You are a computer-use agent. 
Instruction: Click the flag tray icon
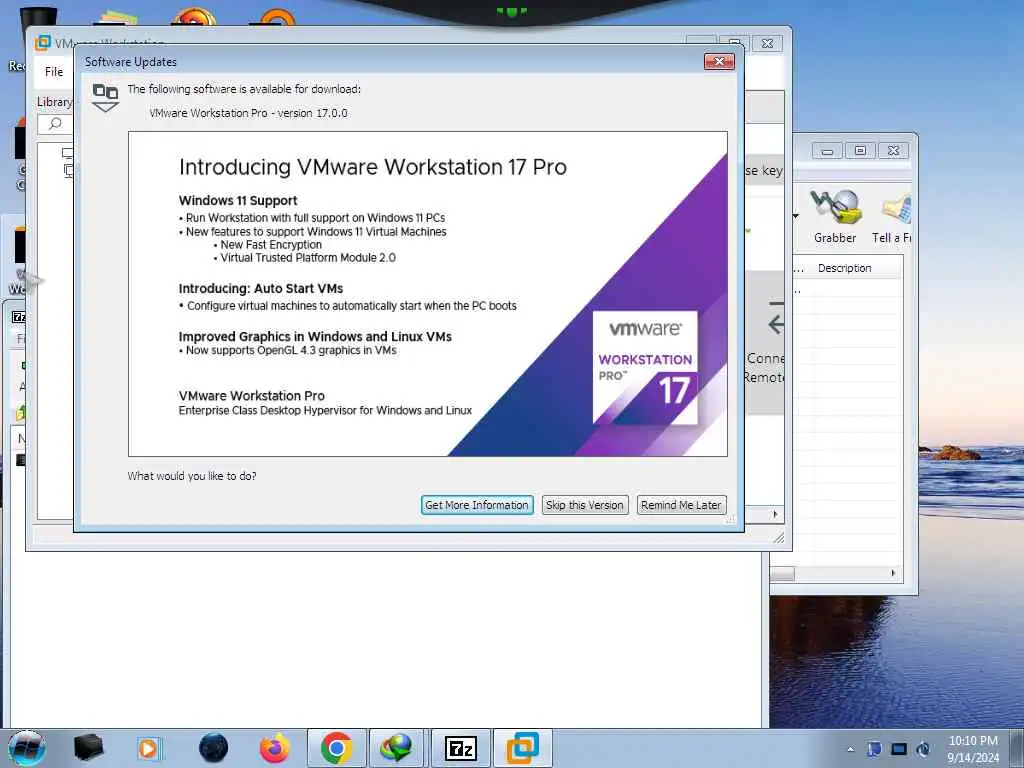click(874, 749)
